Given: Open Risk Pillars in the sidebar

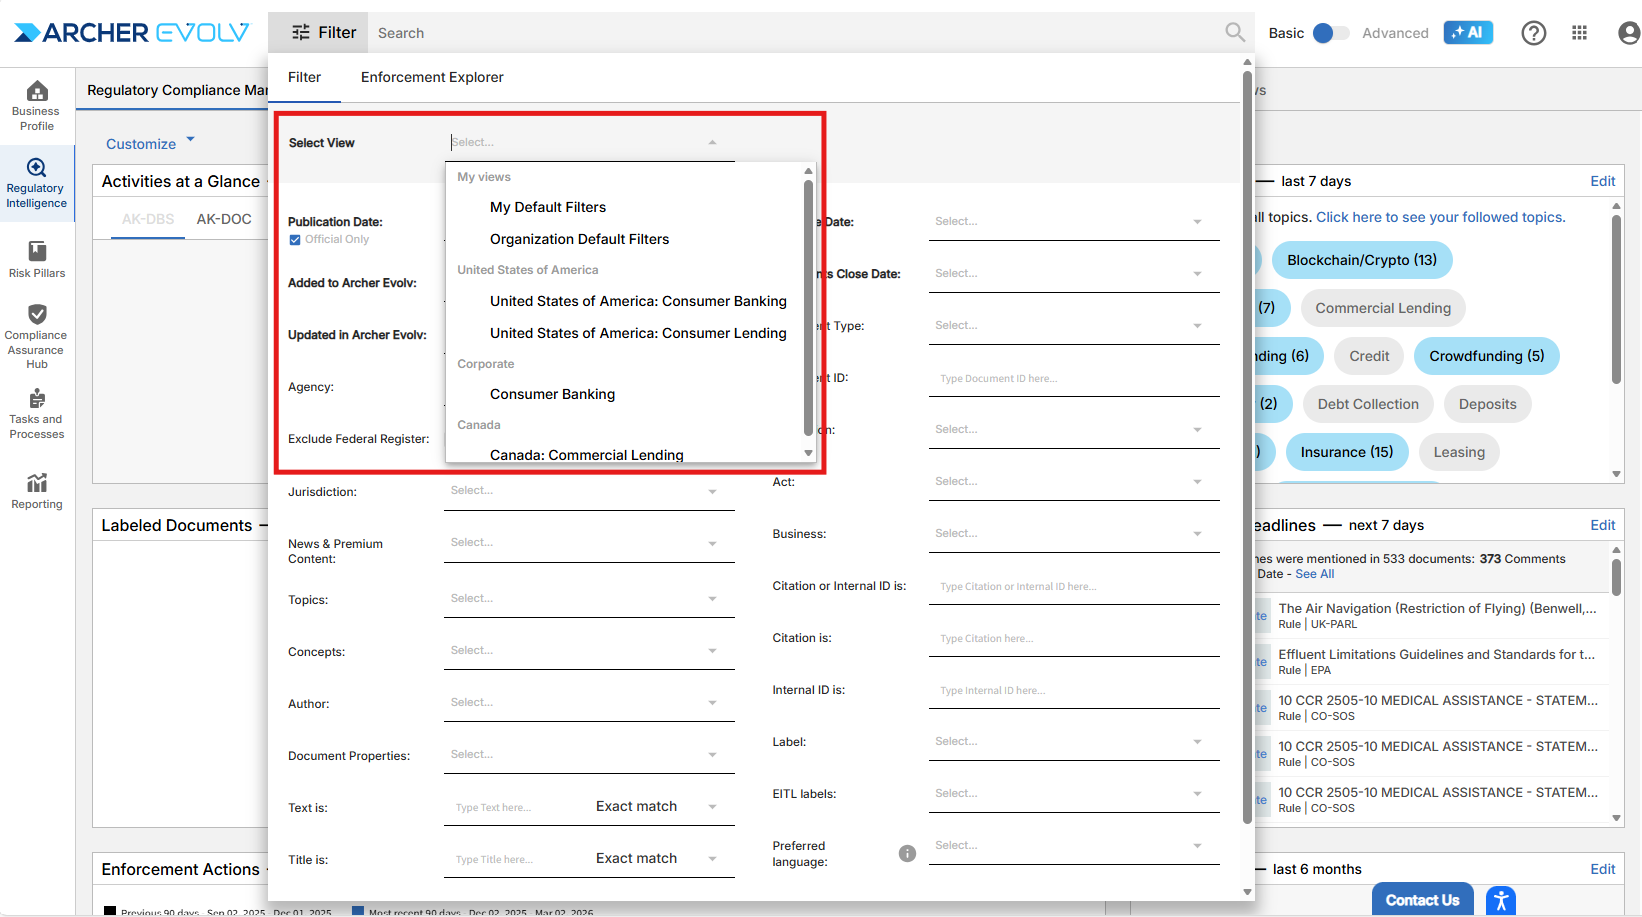Looking at the screenshot, I should click(37, 259).
